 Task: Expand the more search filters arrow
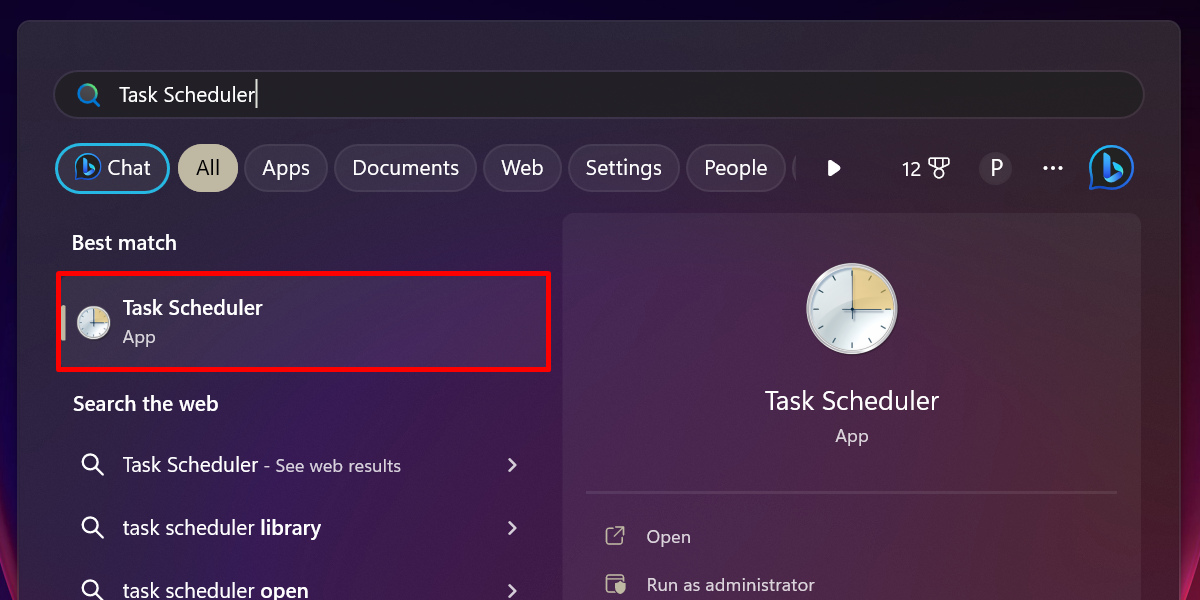(x=834, y=168)
